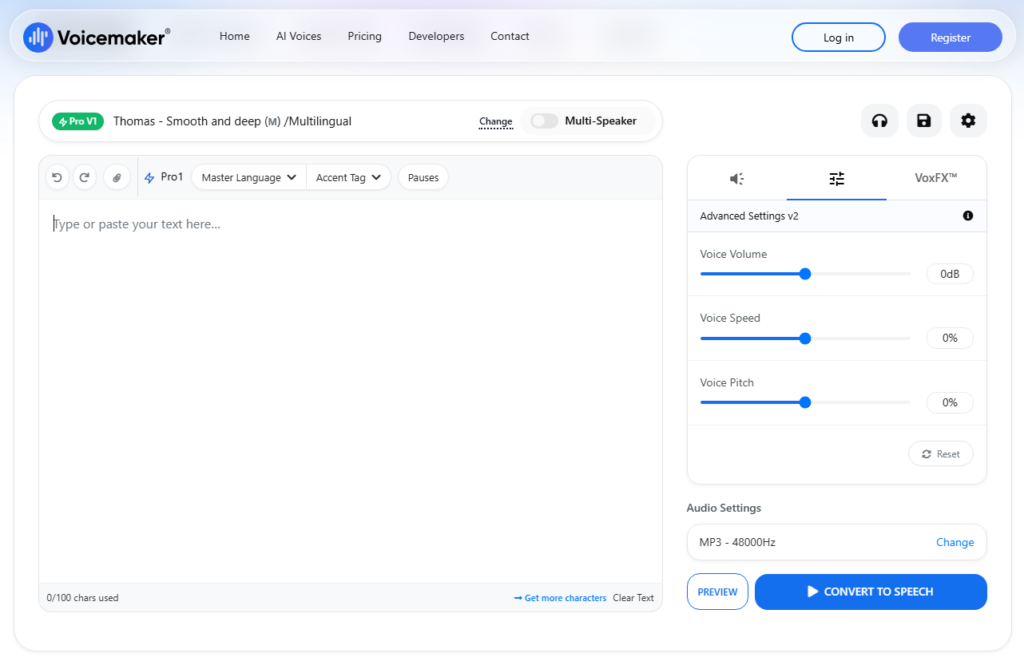Screen dimensions: 1024x665
Task: Expand the Accent Tag dropdown
Action: pyautogui.click(x=348, y=178)
